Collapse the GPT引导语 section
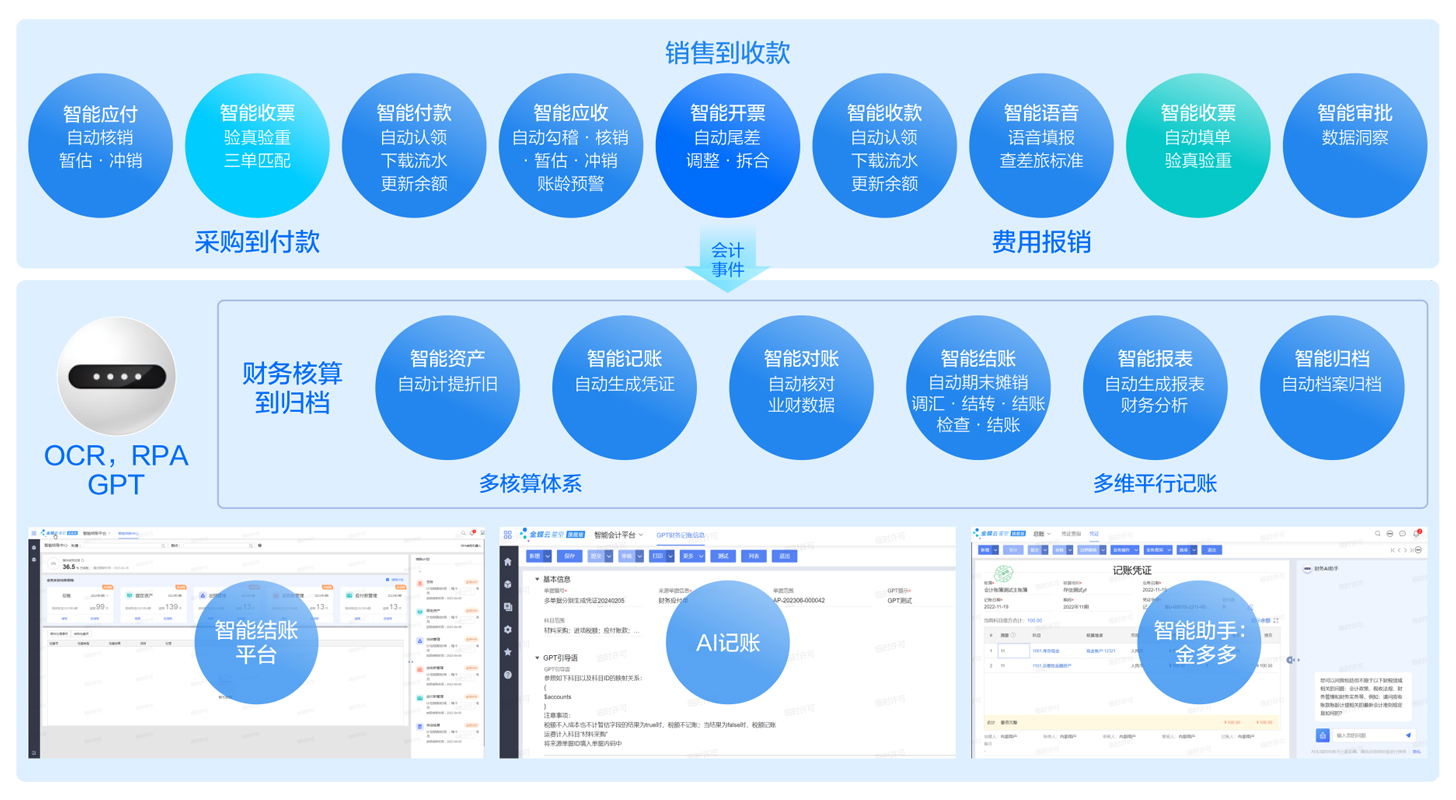 [537, 658]
